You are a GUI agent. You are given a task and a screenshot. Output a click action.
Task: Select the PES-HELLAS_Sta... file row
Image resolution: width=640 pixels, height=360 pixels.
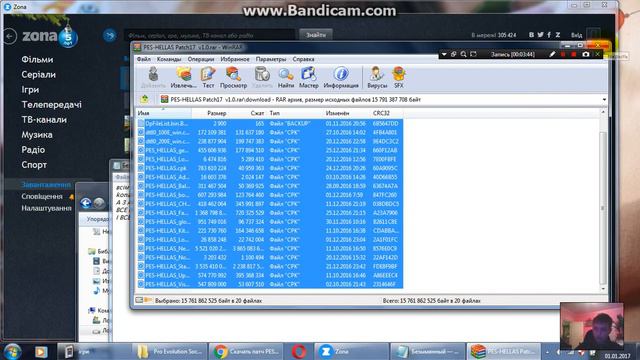click(270, 266)
